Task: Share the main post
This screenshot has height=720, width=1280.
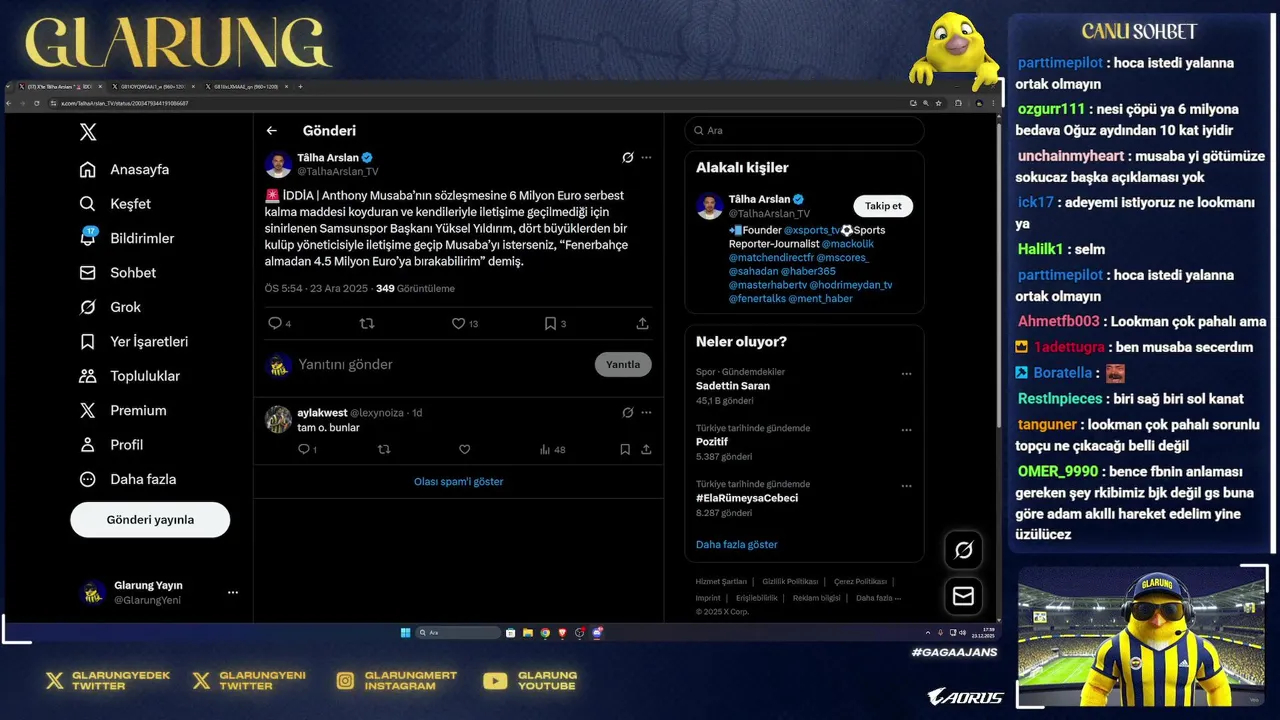Action: point(642,323)
